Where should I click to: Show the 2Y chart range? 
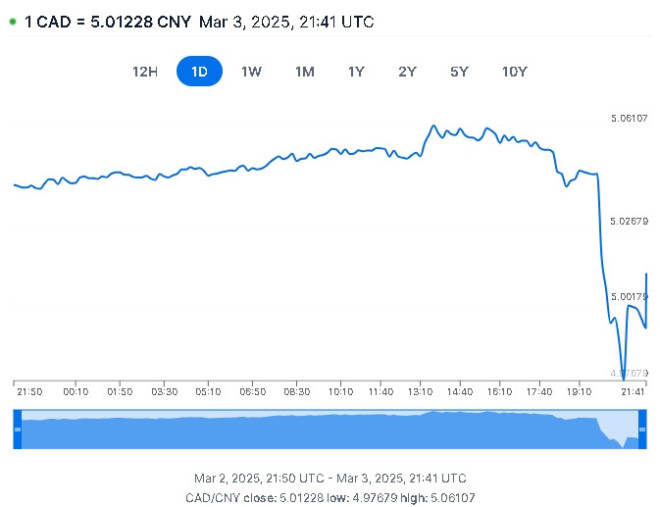pyautogui.click(x=407, y=72)
